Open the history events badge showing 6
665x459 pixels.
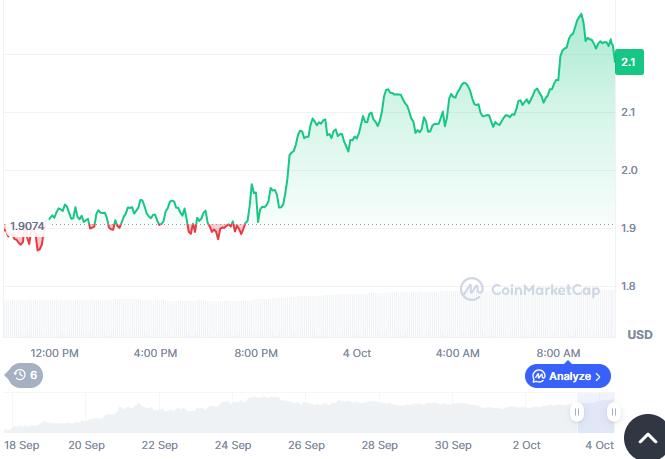pyautogui.click(x=25, y=375)
